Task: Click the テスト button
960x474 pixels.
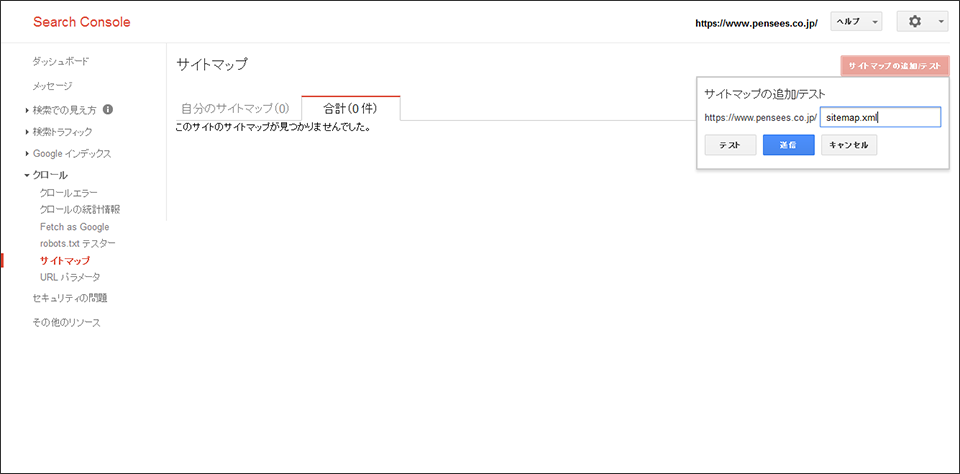Action: pyautogui.click(x=730, y=145)
